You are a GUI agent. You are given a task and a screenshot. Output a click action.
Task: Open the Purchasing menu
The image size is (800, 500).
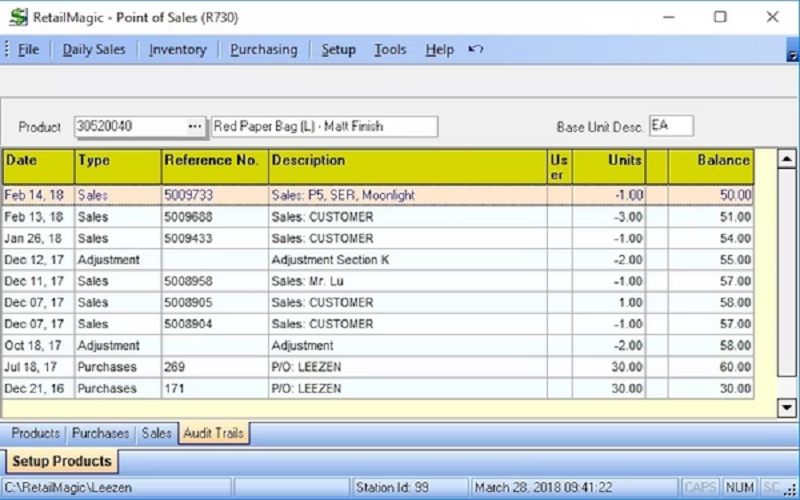pos(264,49)
